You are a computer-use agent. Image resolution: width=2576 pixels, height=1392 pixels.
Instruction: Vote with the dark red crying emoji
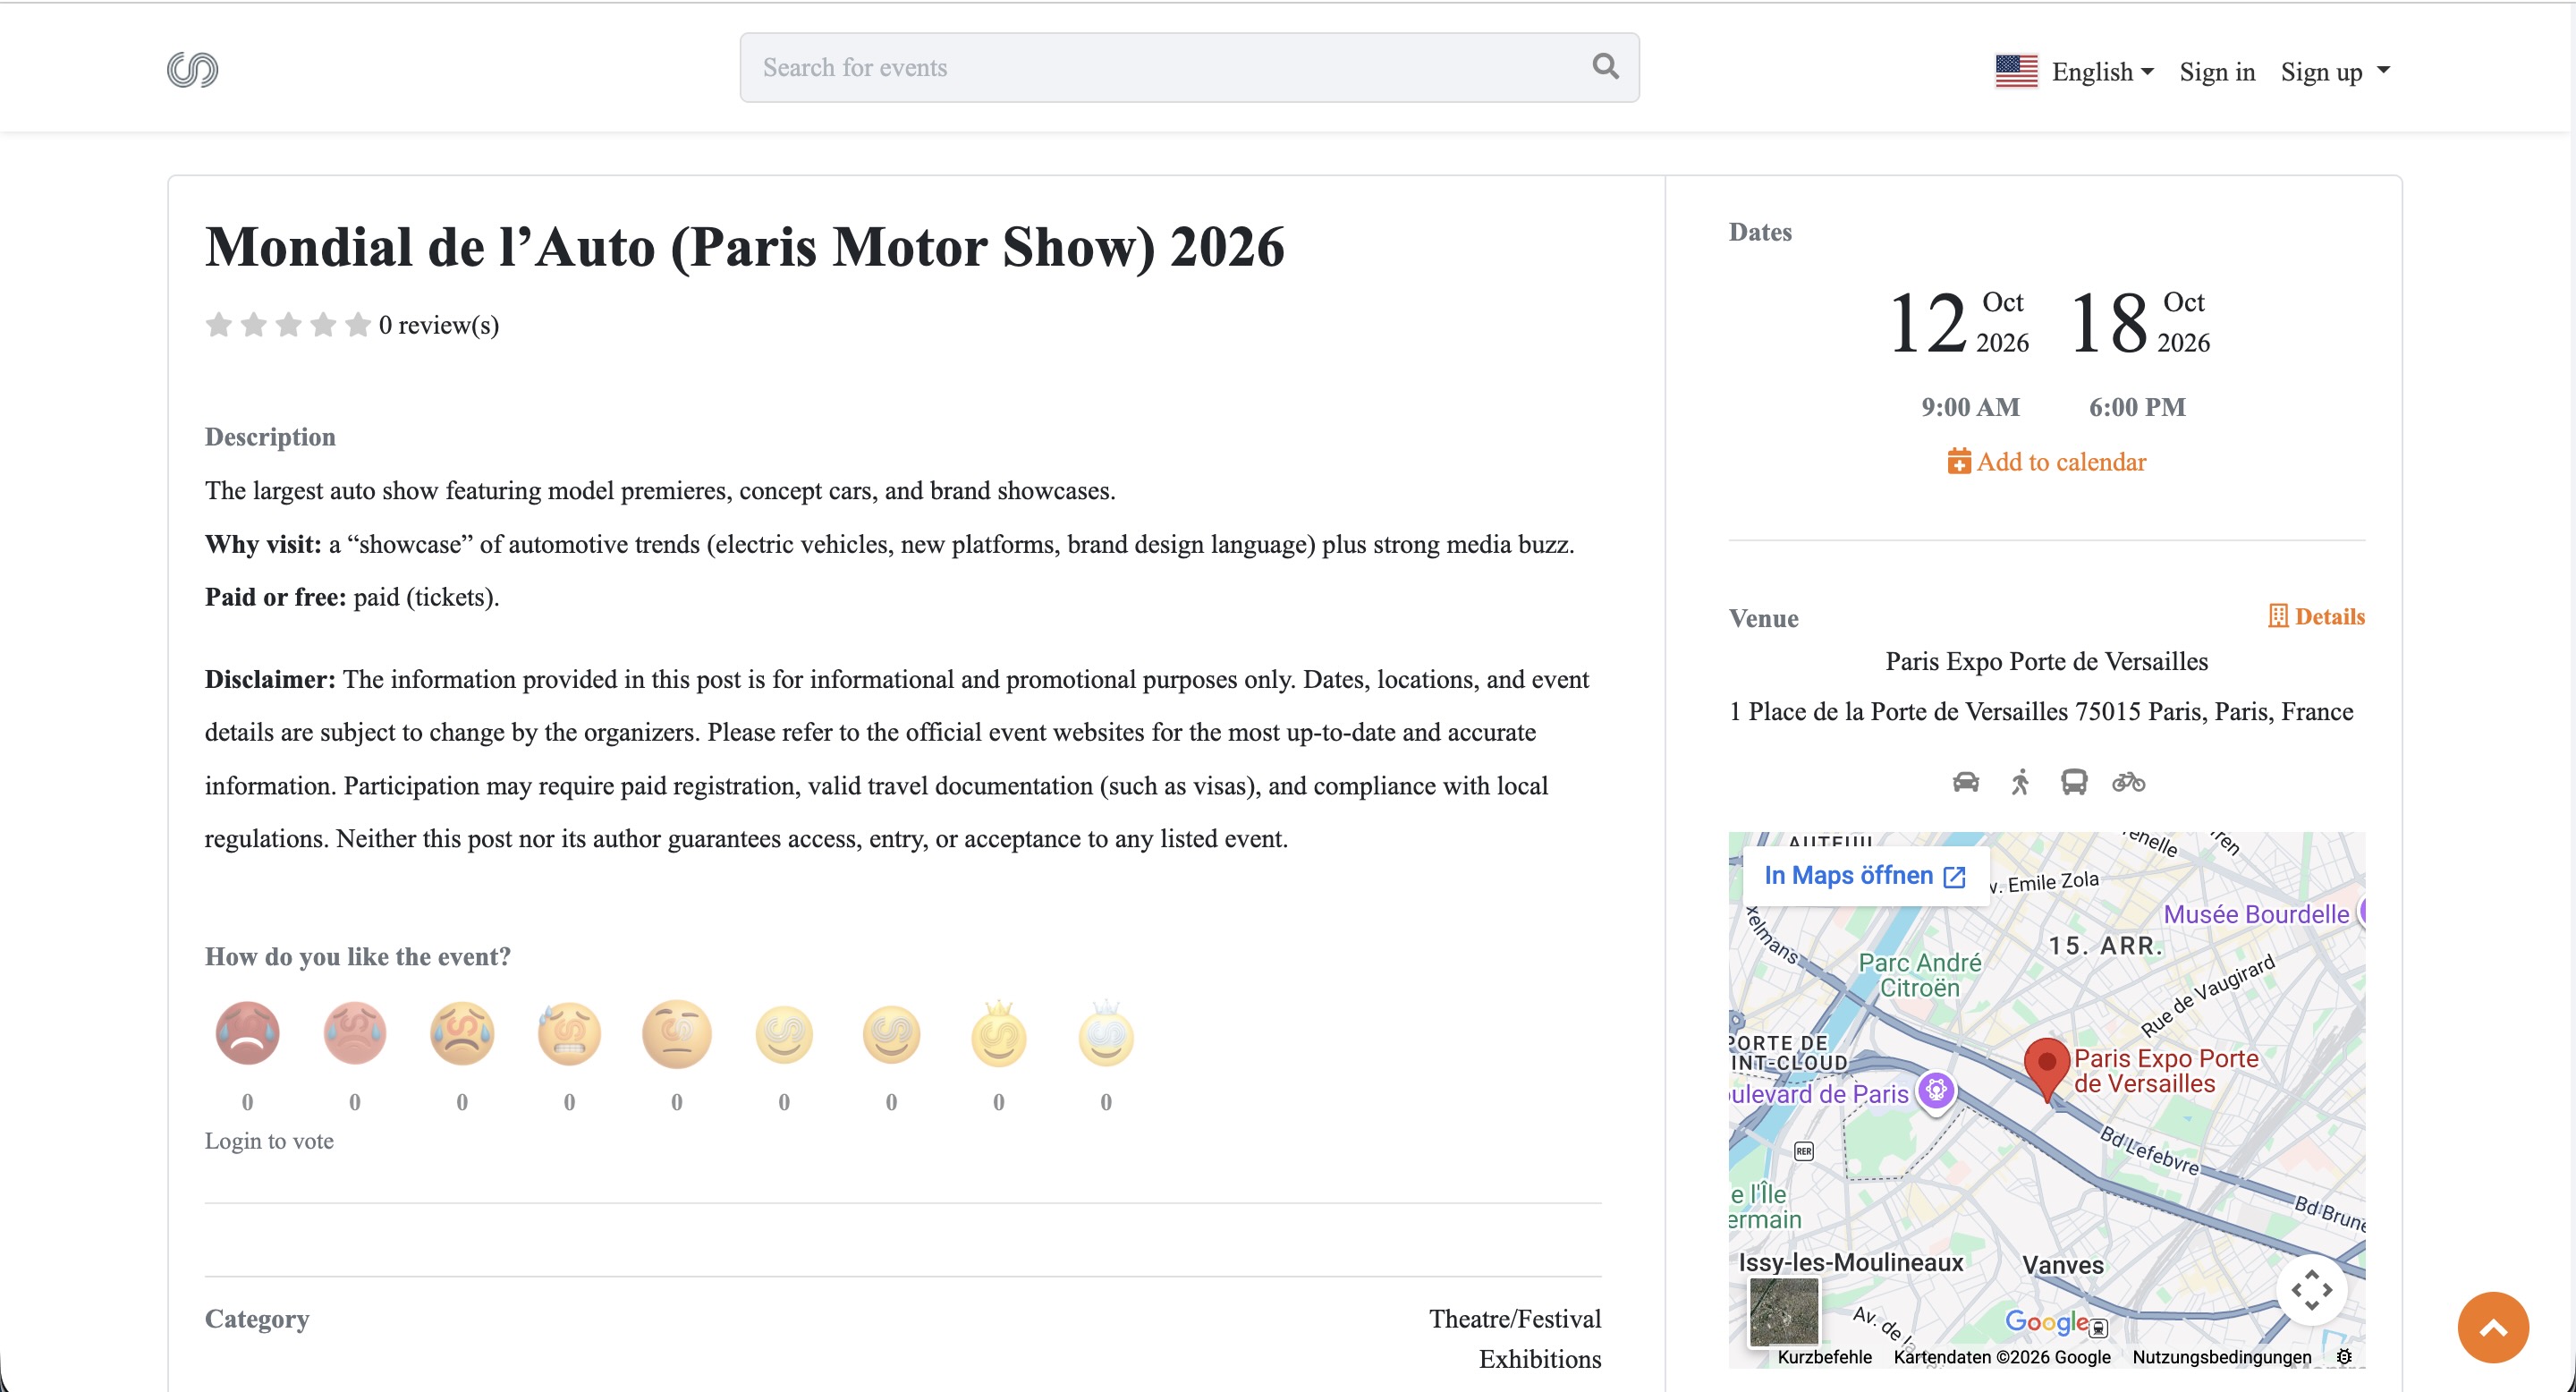(x=247, y=1033)
